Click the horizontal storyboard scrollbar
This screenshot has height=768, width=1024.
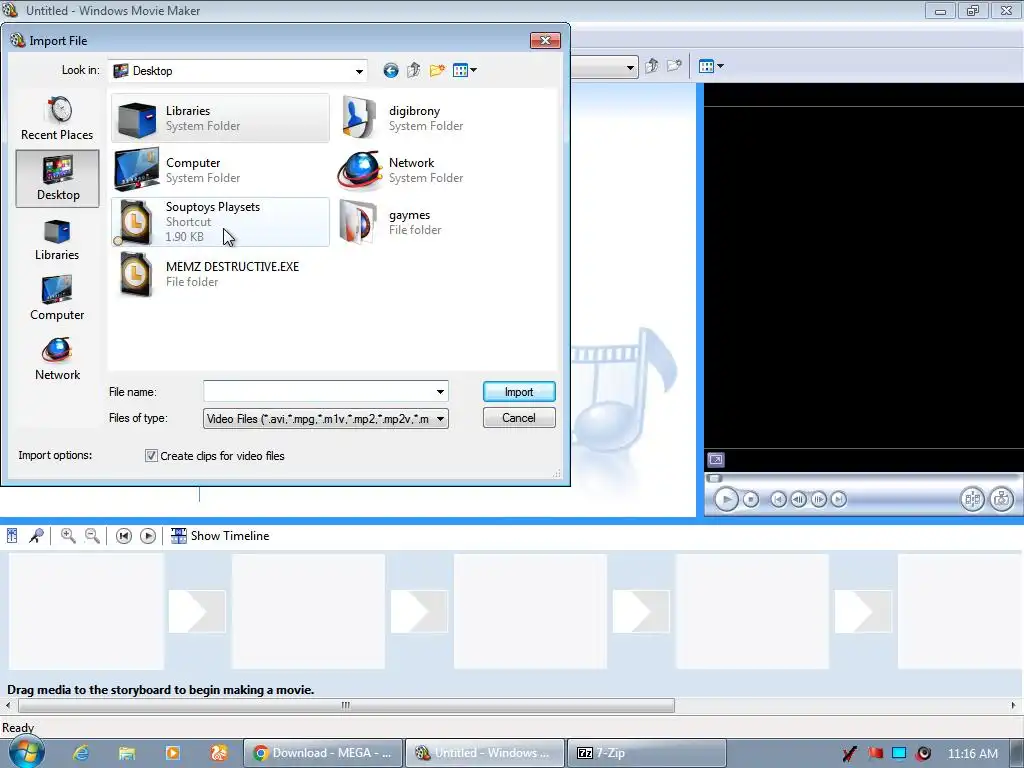(346, 705)
